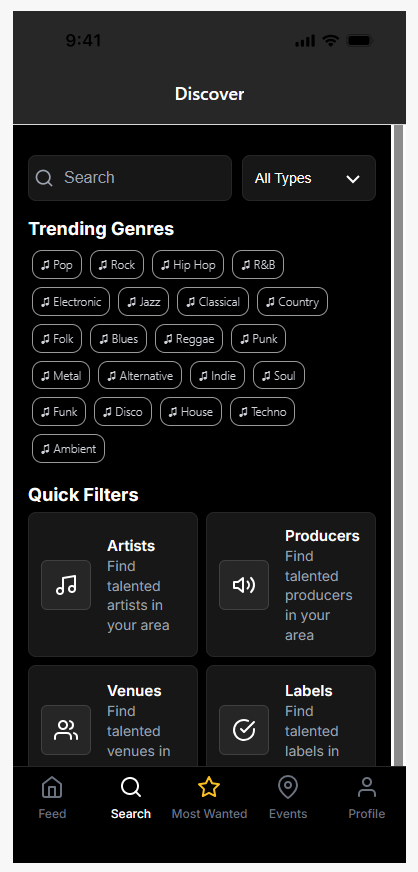Toggle the Jazz genre tag
Screen dimensions: 418x872
(143, 302)
